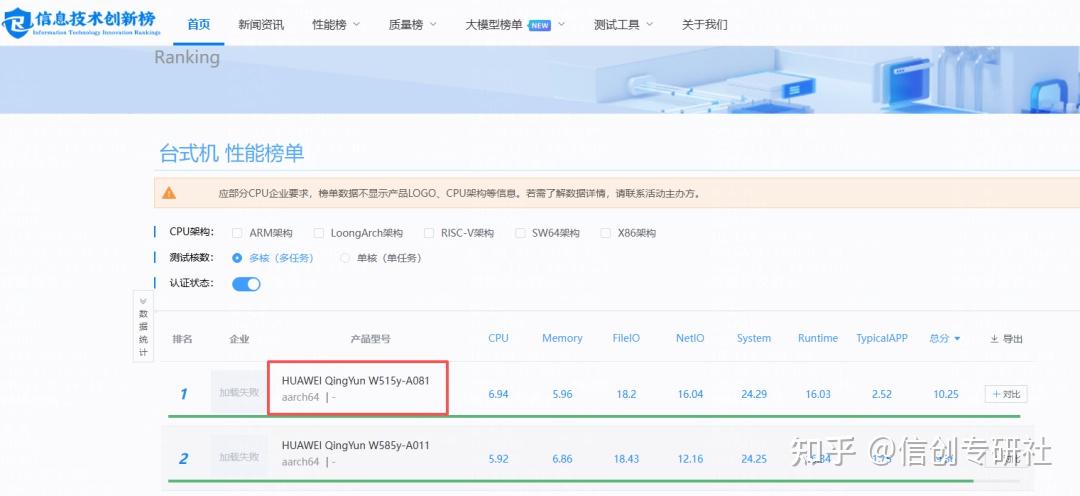The height and width of the screenshot is (496, 1080).
Task: Click the 导出 export button
Action: (1006, 338)
